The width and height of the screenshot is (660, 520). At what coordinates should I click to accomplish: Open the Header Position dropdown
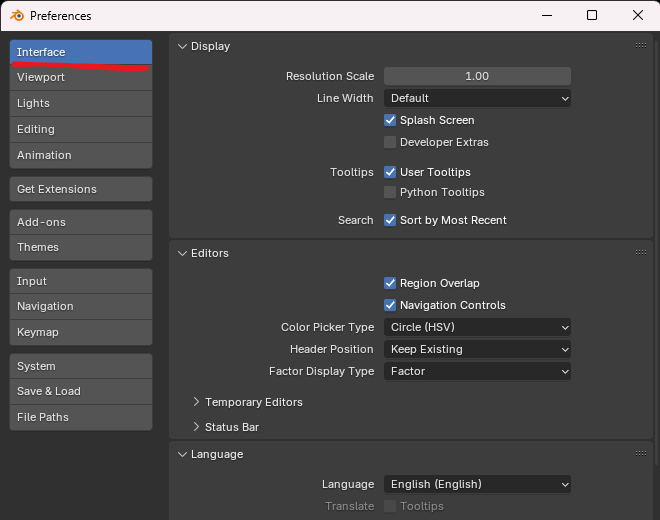477,349
